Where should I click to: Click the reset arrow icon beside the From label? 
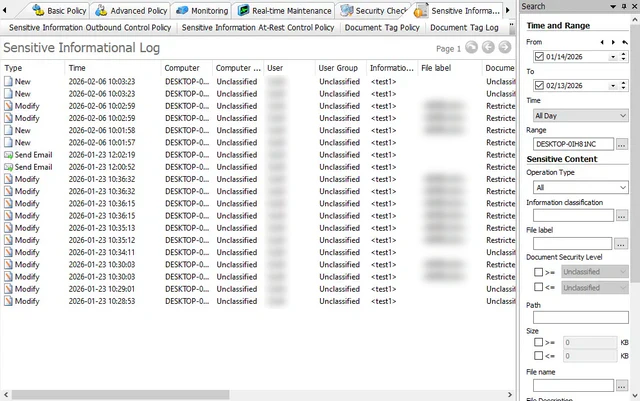(x=624, y=42)
